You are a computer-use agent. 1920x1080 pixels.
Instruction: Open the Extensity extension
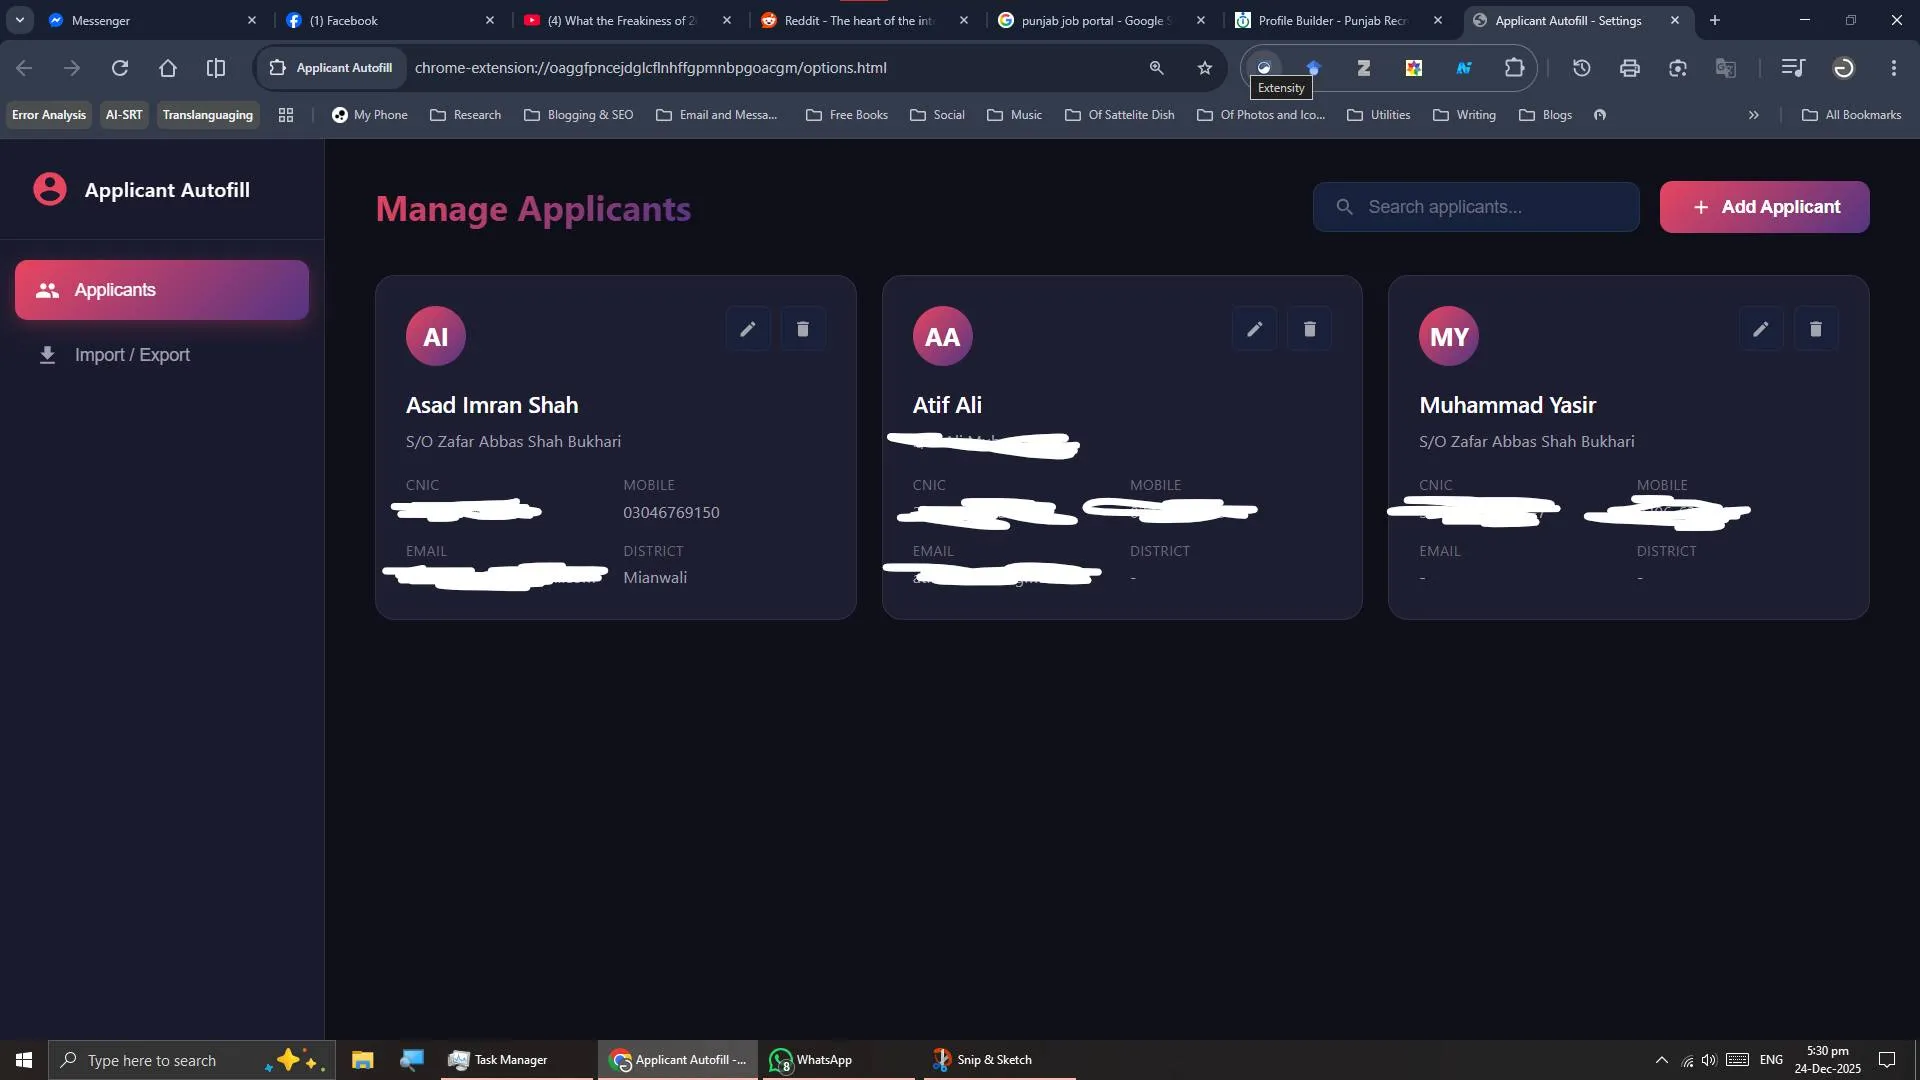pos(1263,67)
